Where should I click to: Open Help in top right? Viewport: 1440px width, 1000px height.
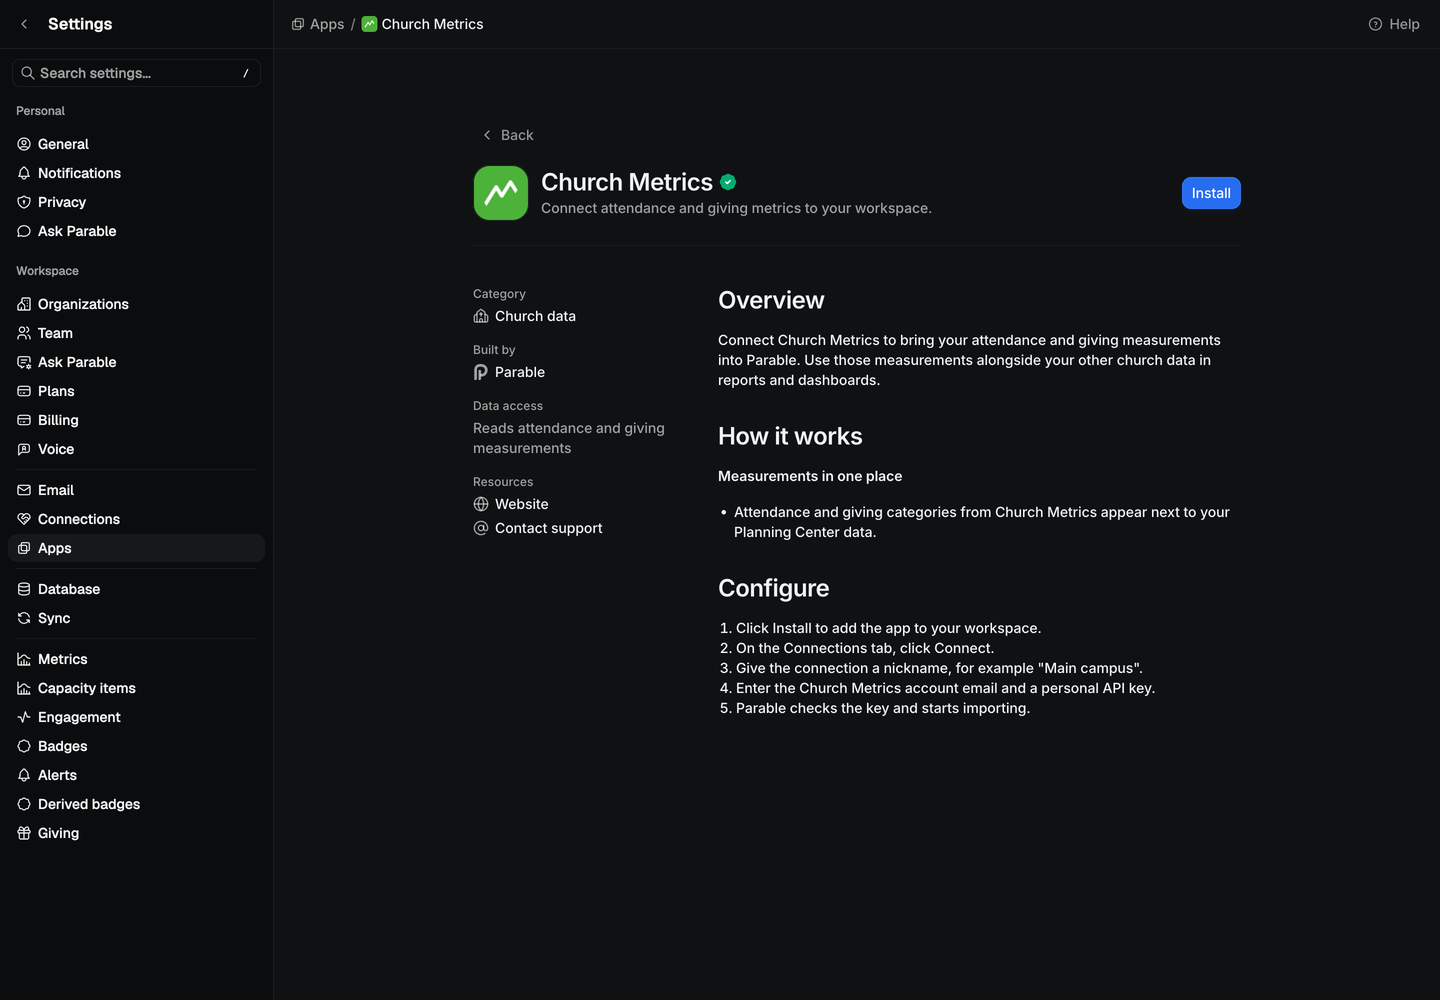pyautogui.click(x=1394, y=24)
